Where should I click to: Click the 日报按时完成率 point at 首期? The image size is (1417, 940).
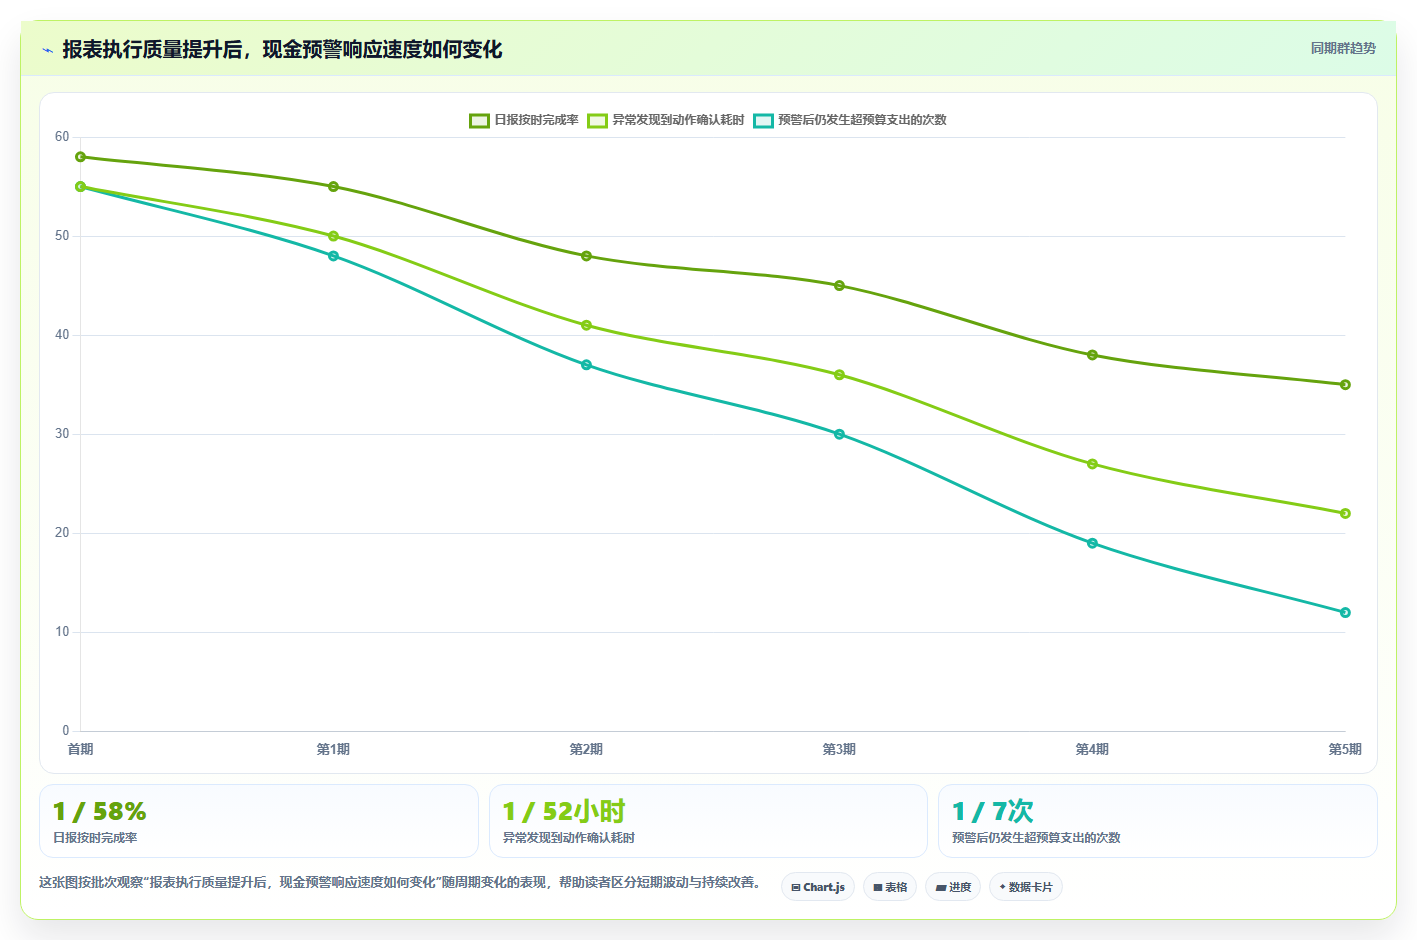[81, 157]
